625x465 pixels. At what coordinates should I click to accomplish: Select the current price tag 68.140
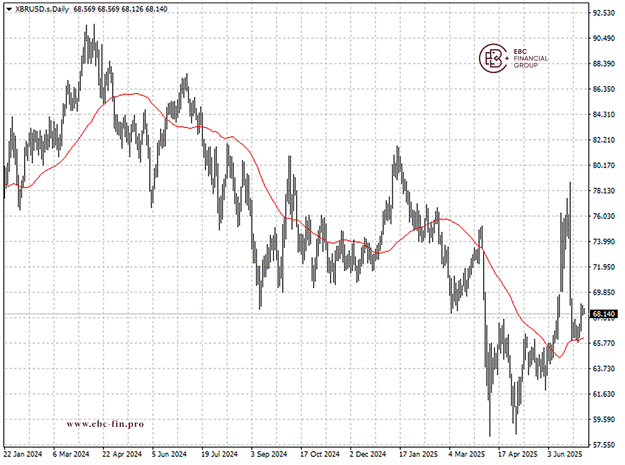pyautogui.click(x=603, y=313)
